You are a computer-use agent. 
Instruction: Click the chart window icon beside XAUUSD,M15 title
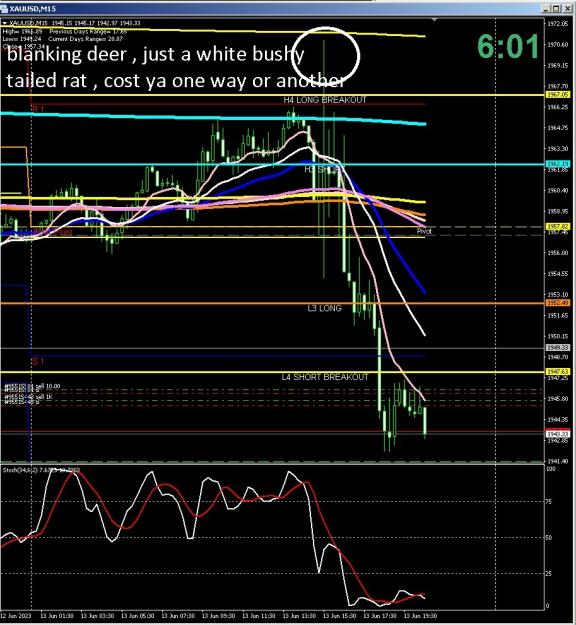point(4,8)
